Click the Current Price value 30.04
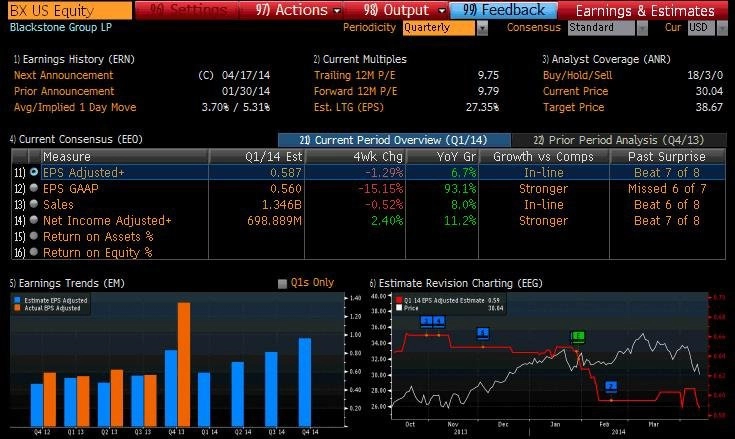This screenshot has height=439, width=735. [x=709, y=91]
